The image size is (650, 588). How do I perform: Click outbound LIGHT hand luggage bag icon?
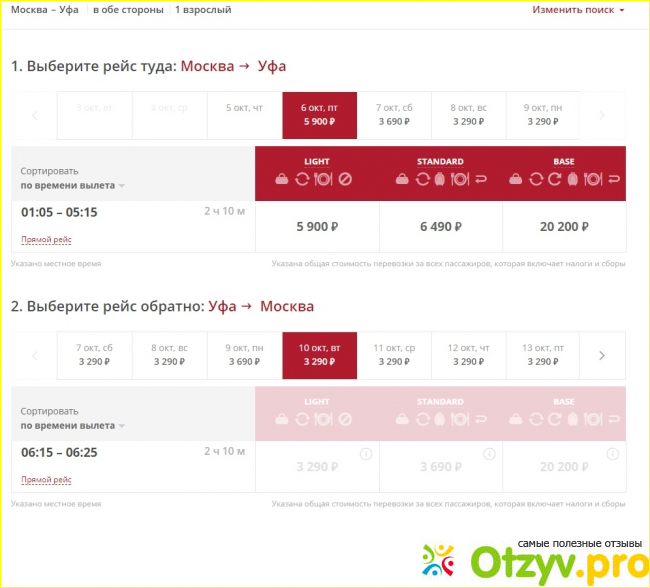(x=282, y=179)
